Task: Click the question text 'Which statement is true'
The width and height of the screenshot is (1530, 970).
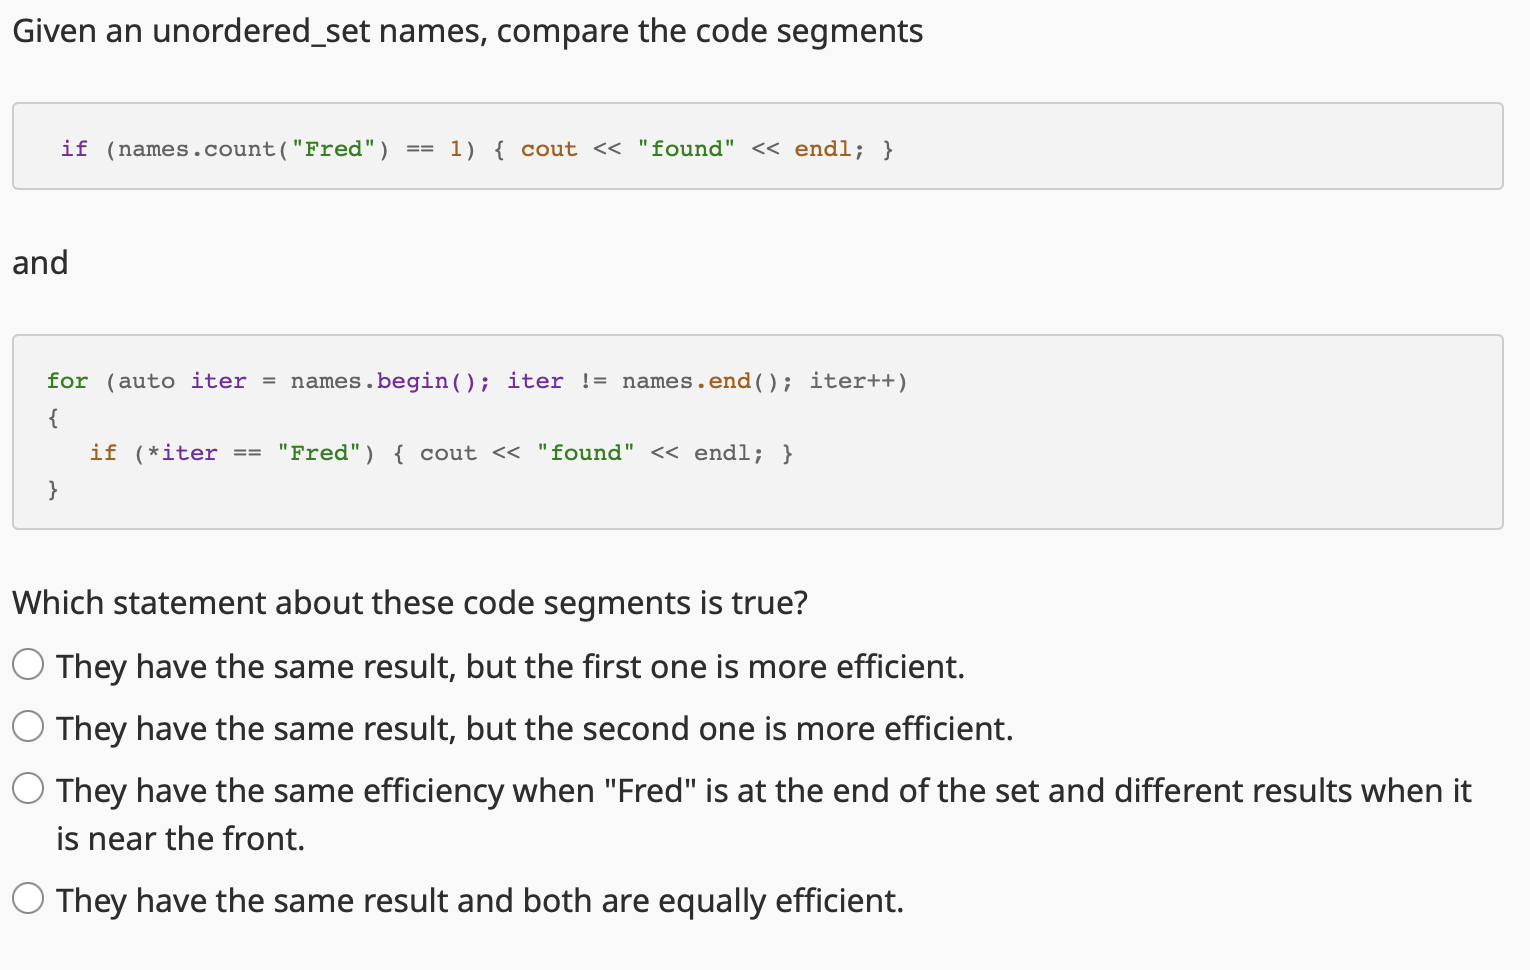Action: coord(409,602)
